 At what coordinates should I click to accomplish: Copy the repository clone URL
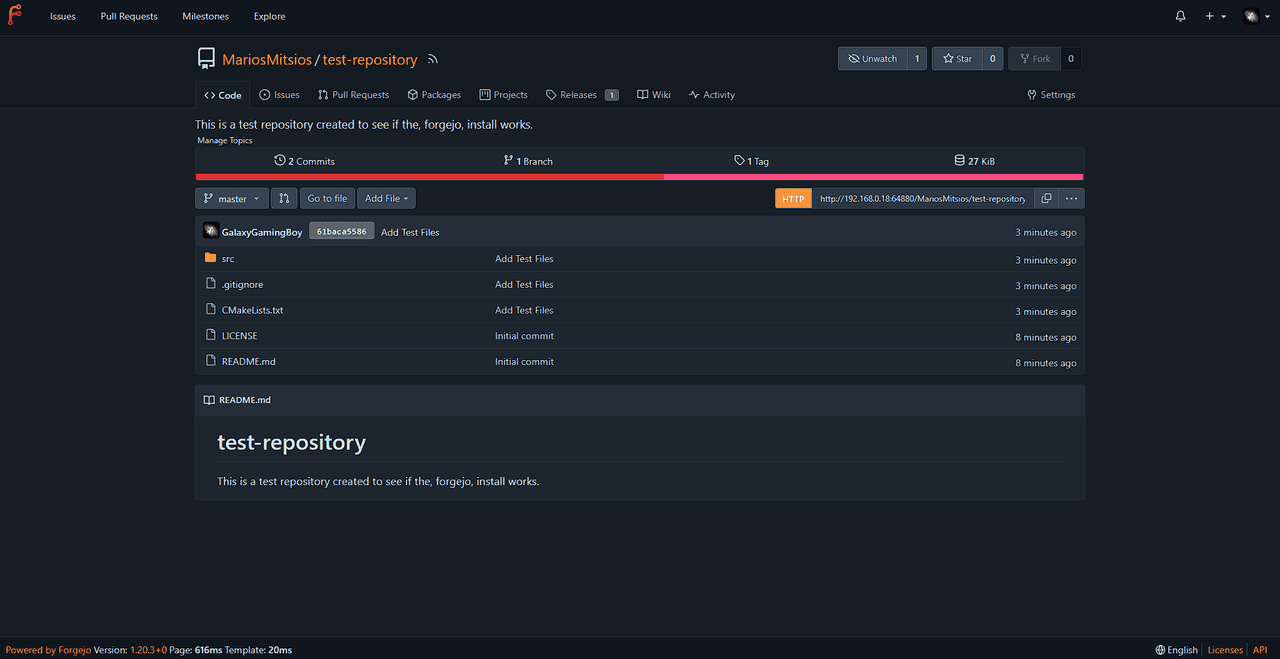(x=1046, y=199)
